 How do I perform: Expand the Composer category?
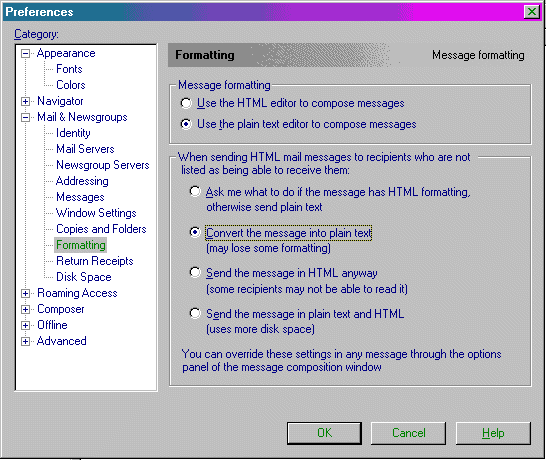25,310
